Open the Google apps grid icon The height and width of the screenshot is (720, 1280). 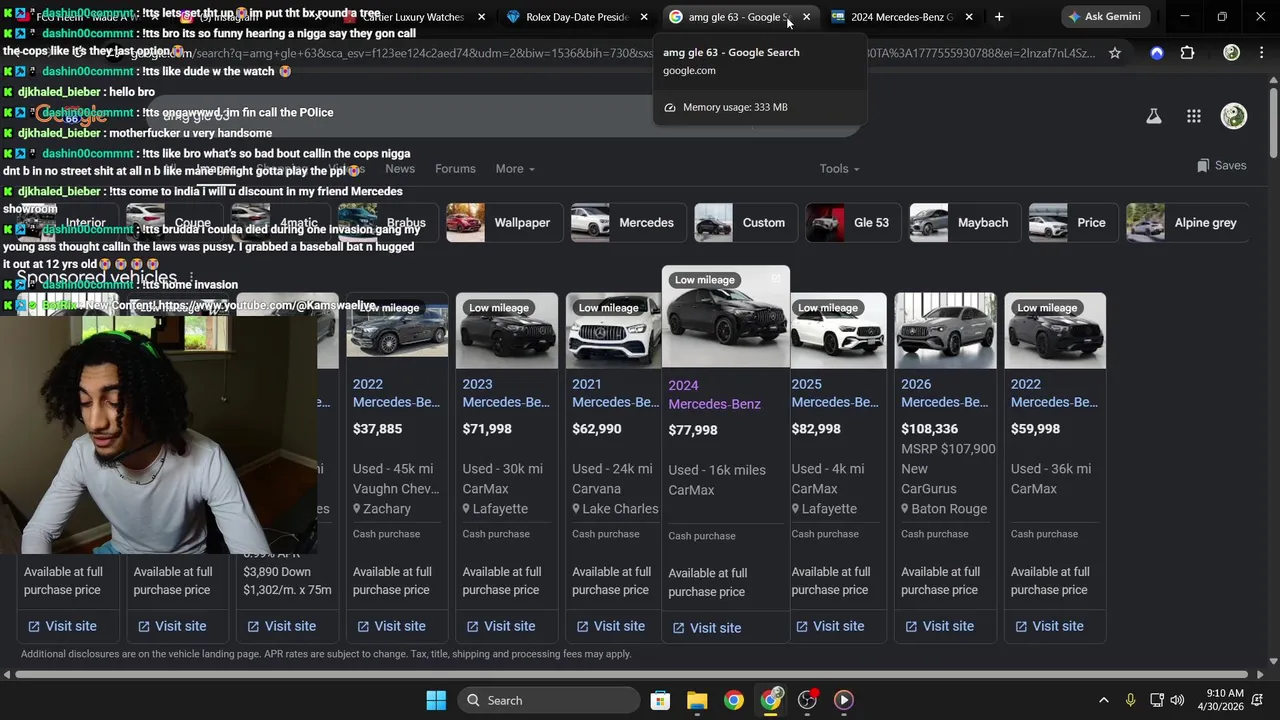coord(1193,116)
